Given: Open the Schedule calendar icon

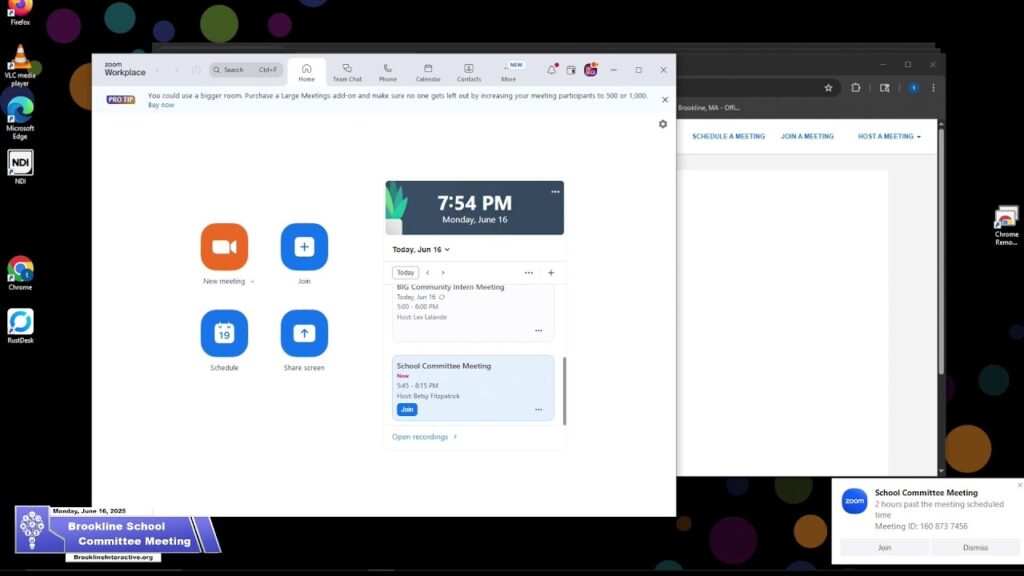Looking at the screenshot, I should [224, 333].
